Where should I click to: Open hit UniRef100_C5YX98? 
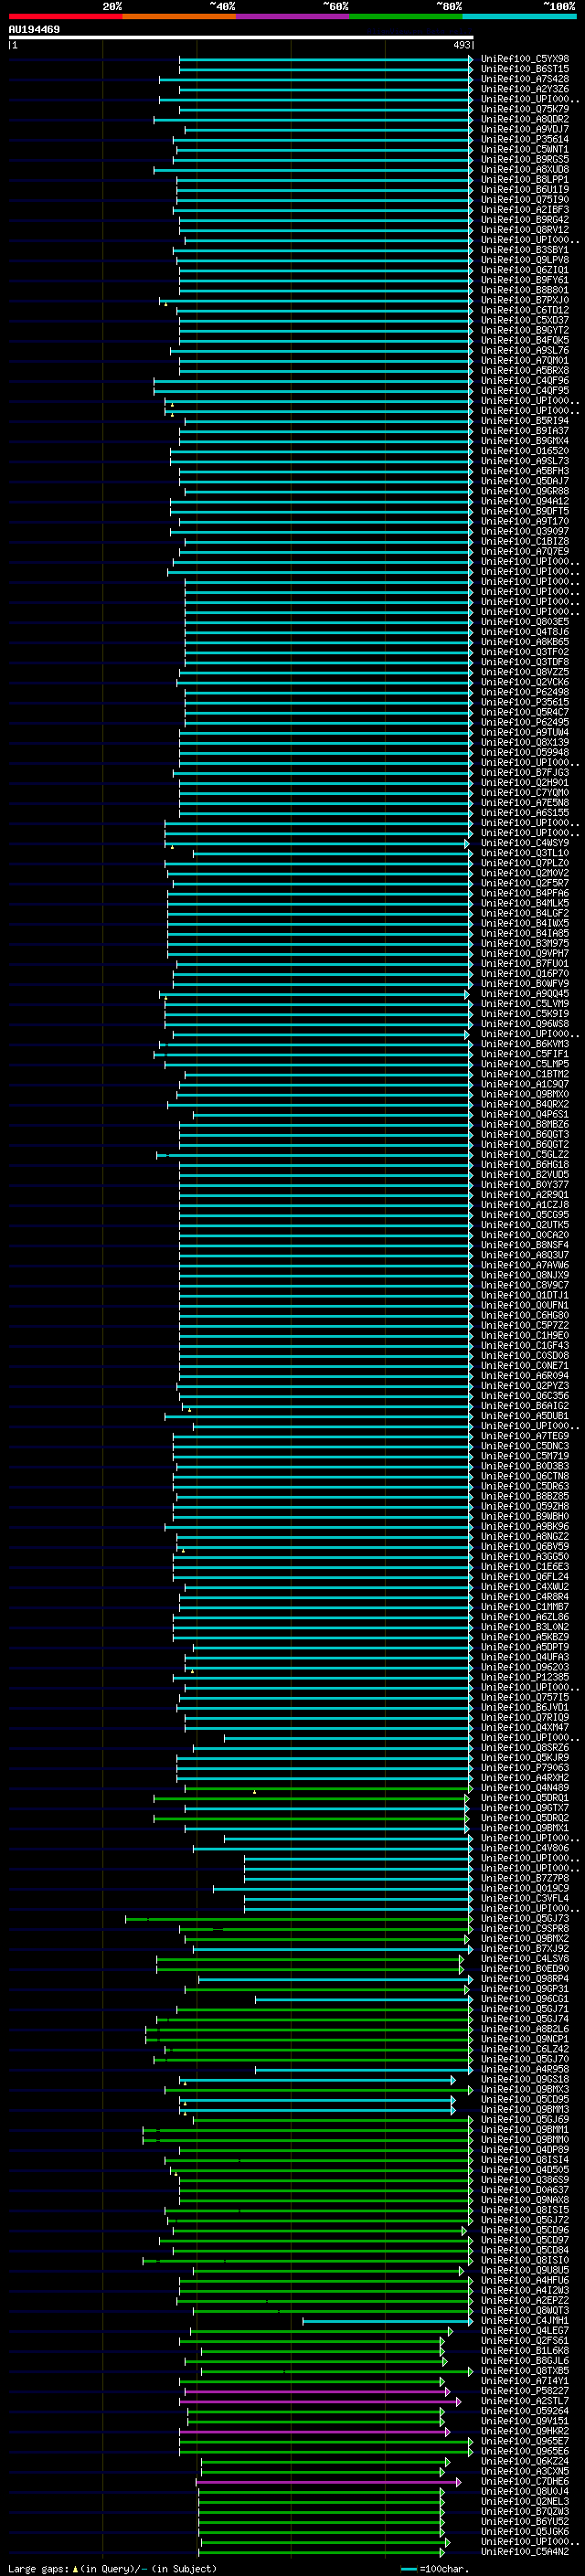coord(525,59)
